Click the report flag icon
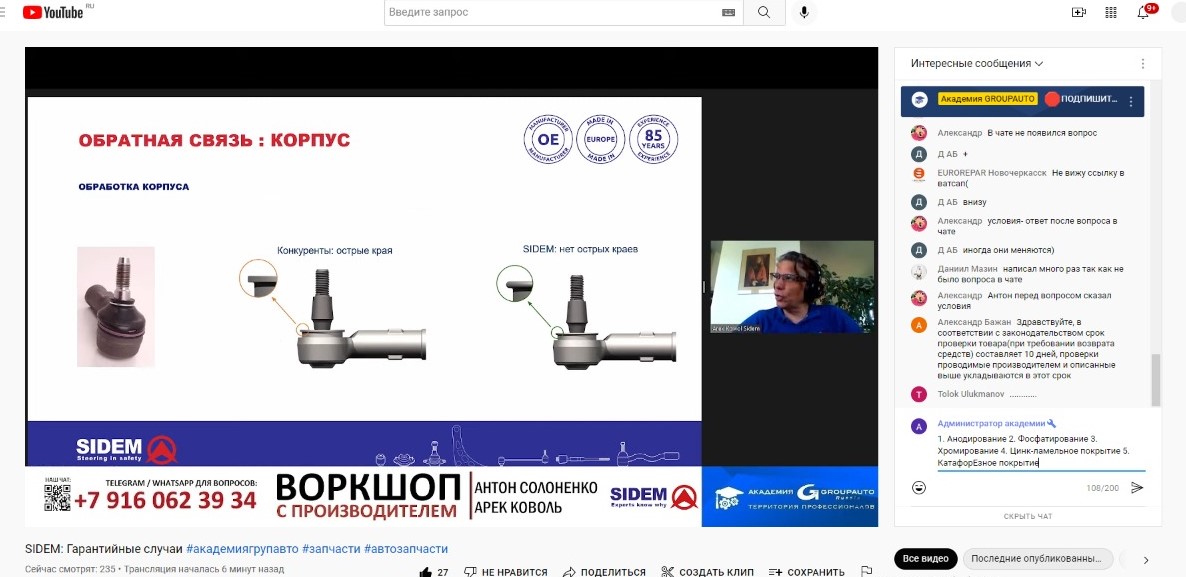Viewport: 1186px width, 577px height. click(x=867, y=572)
